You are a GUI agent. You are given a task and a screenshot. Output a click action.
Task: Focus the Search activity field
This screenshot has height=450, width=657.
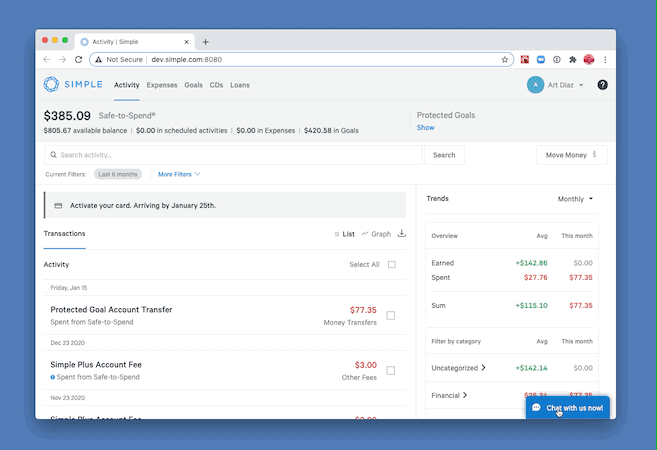(233, 155)
